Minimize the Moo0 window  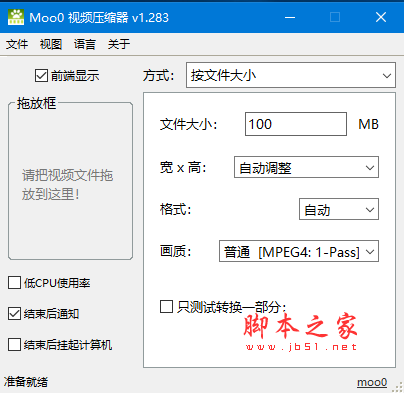pos(290,17)
